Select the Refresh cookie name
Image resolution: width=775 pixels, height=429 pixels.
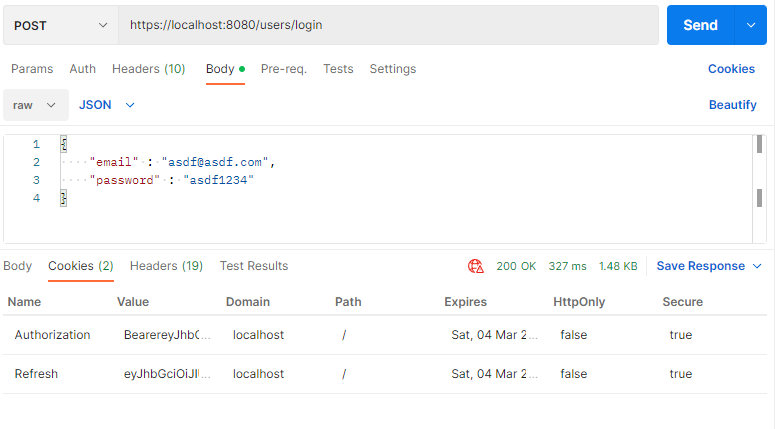[36, 374]
